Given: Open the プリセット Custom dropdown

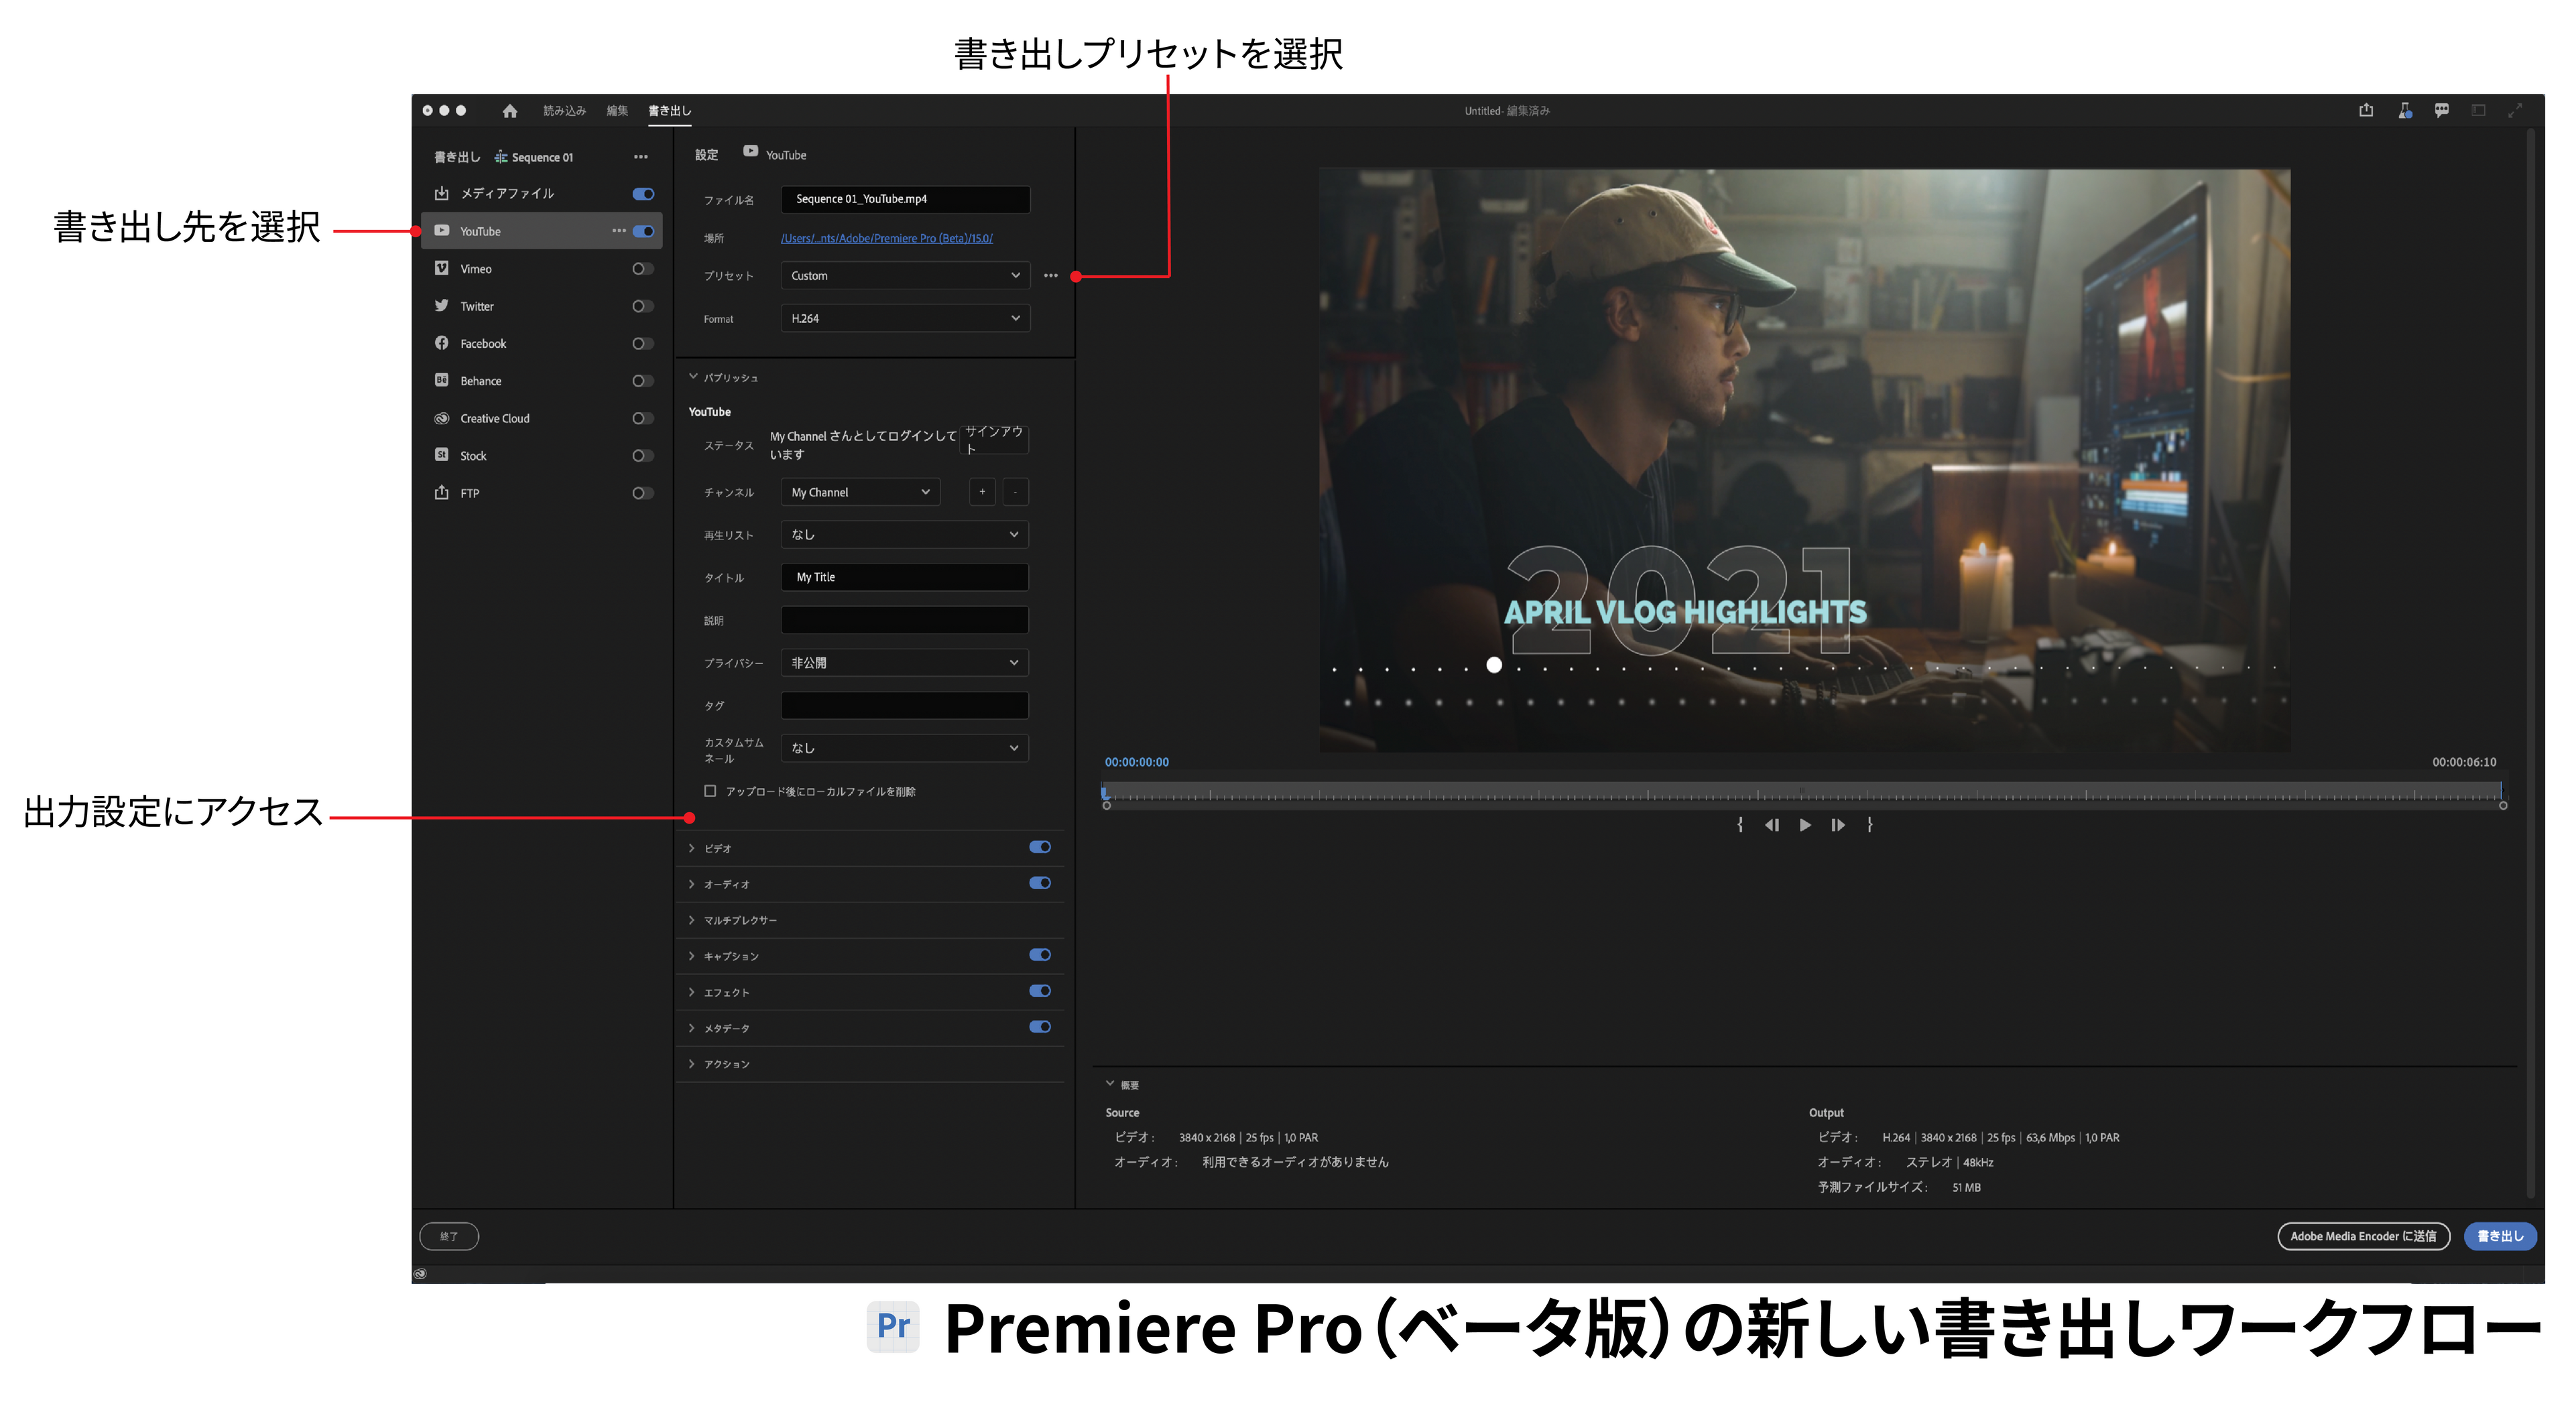Looking at the screenshot, I should (x=905, y=276).
